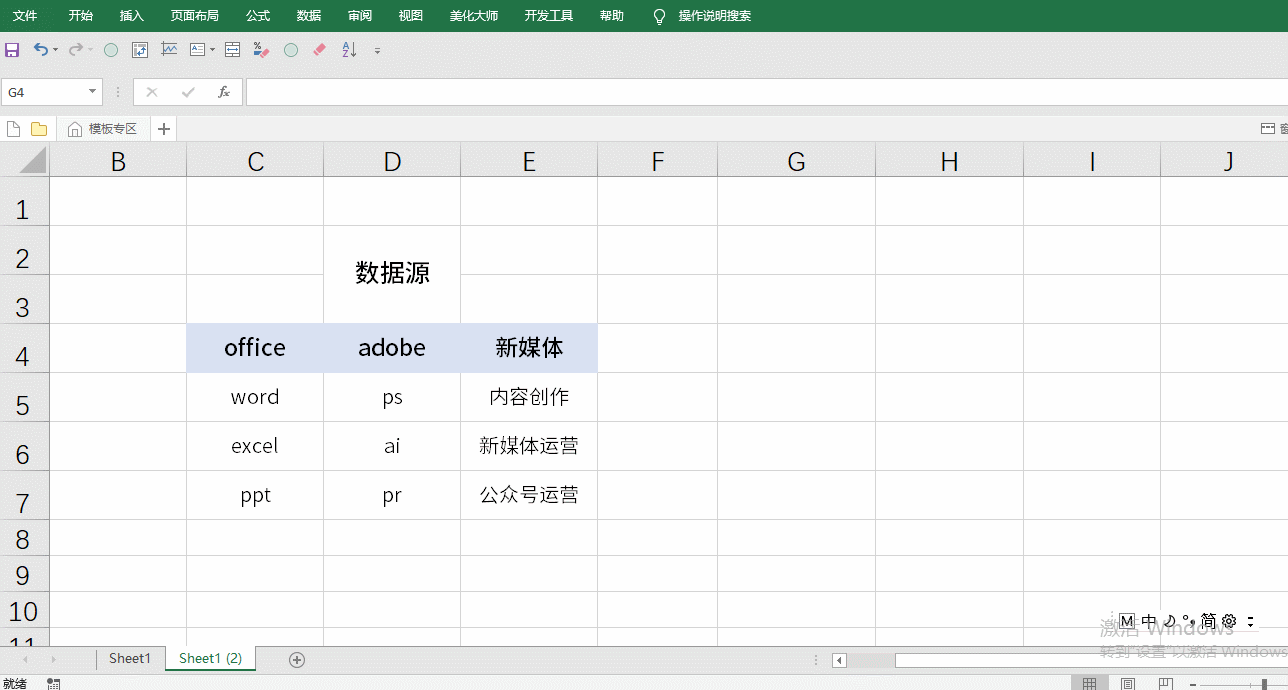Click the Undo icon
Screen dimensions: 1288x690
(39, 49)
